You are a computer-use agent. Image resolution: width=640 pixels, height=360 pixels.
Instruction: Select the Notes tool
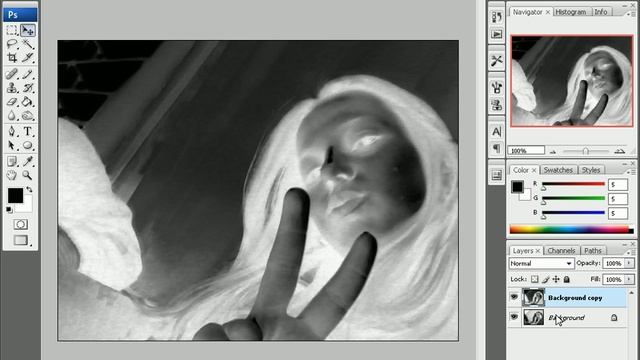tap(12, 161)
